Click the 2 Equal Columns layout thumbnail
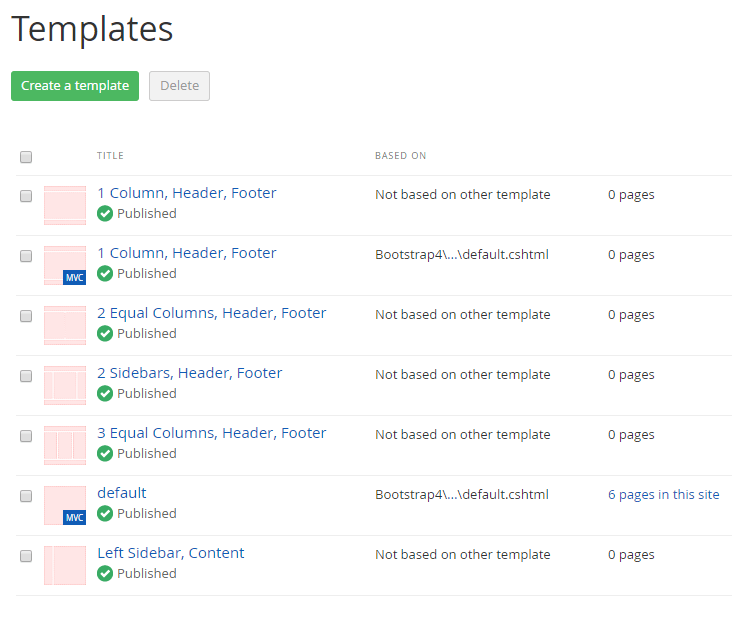744x620 pixels. pos(65,326)
